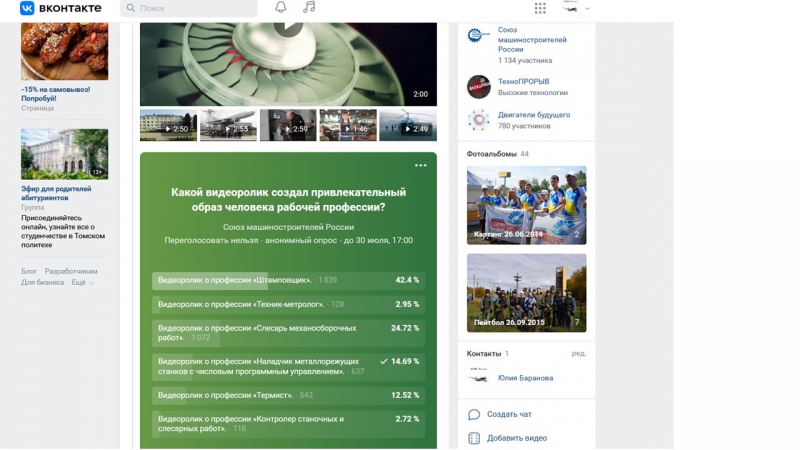
Task: Focus the Поиск search field
Action: pyautogui.click(x=189, y=8)
